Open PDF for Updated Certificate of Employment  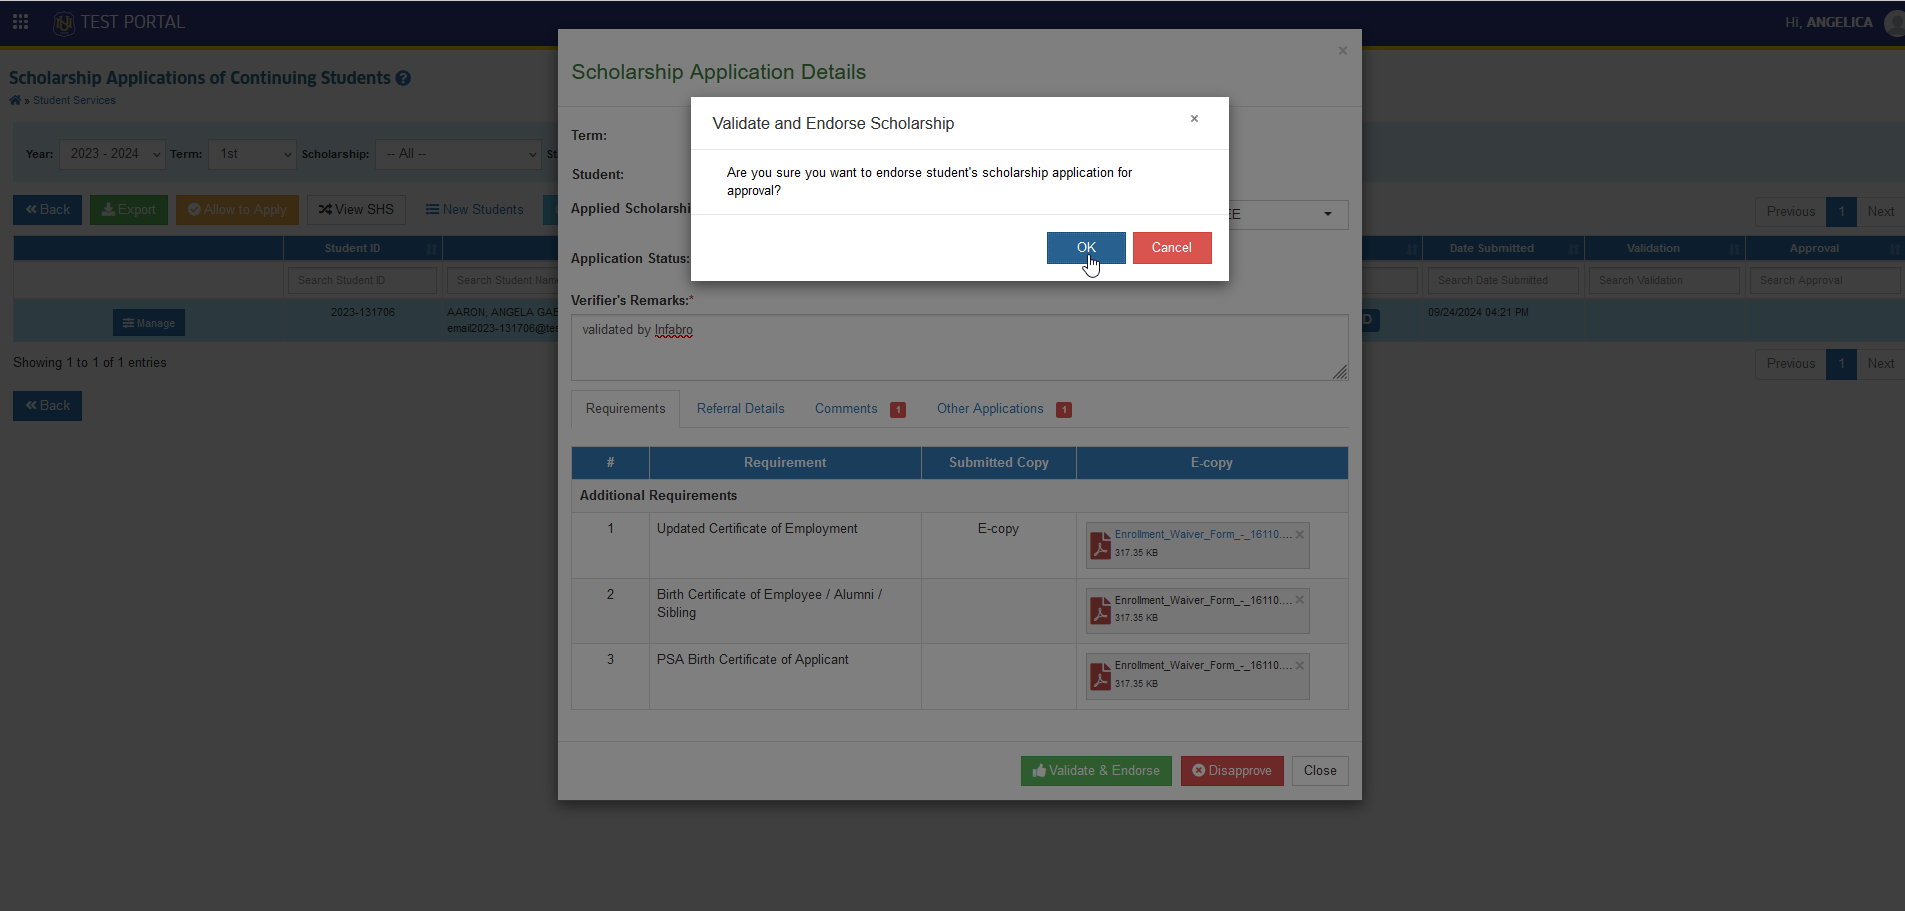(1202, 535)
